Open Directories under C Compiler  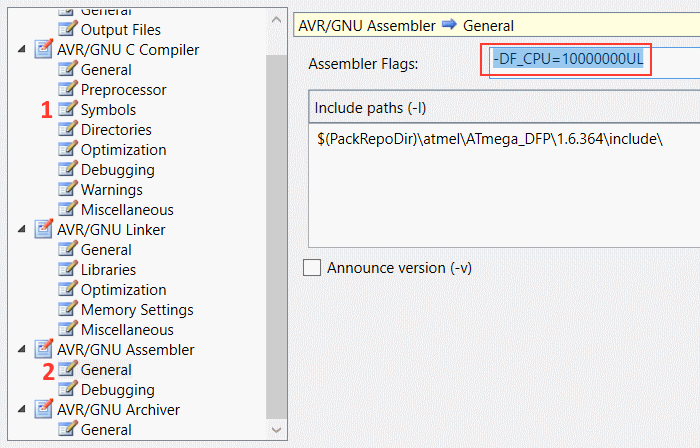click(116, 130)
